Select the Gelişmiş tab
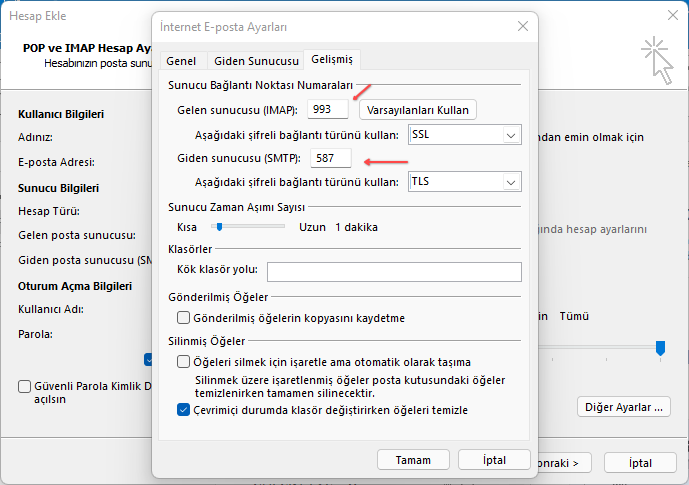The image size is (689, 485). (330, 60)
